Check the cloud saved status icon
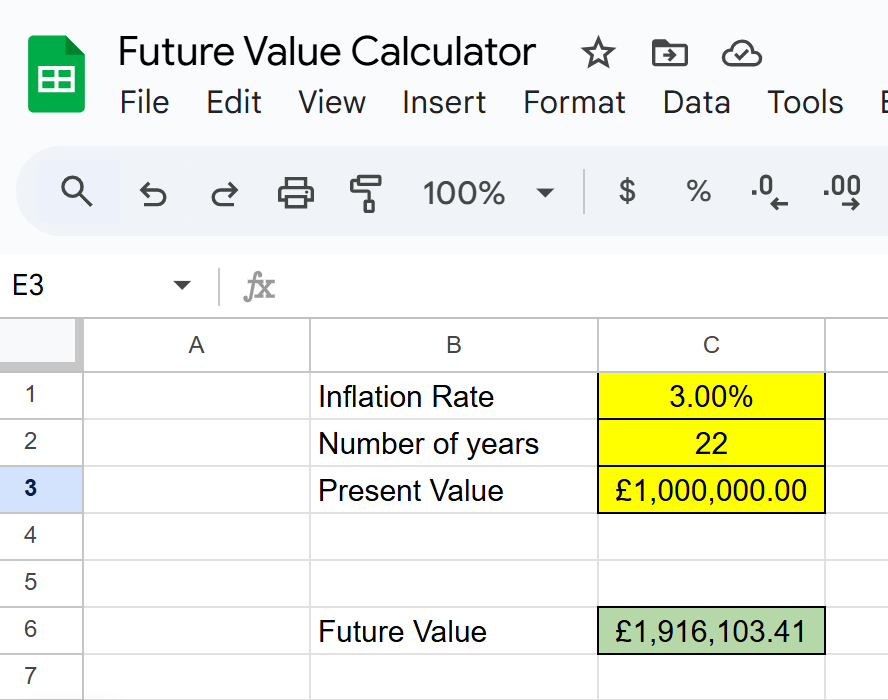The width and height of the screenshot is (888, 700). coord(740,53)
